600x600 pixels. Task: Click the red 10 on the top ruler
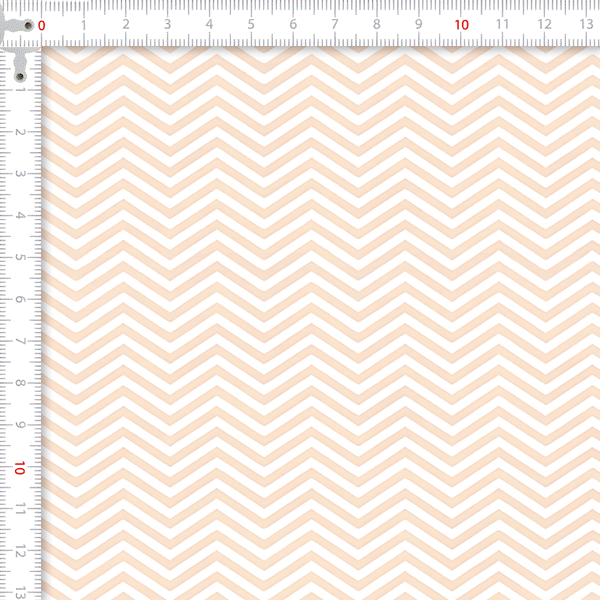(x=461, y=24)
